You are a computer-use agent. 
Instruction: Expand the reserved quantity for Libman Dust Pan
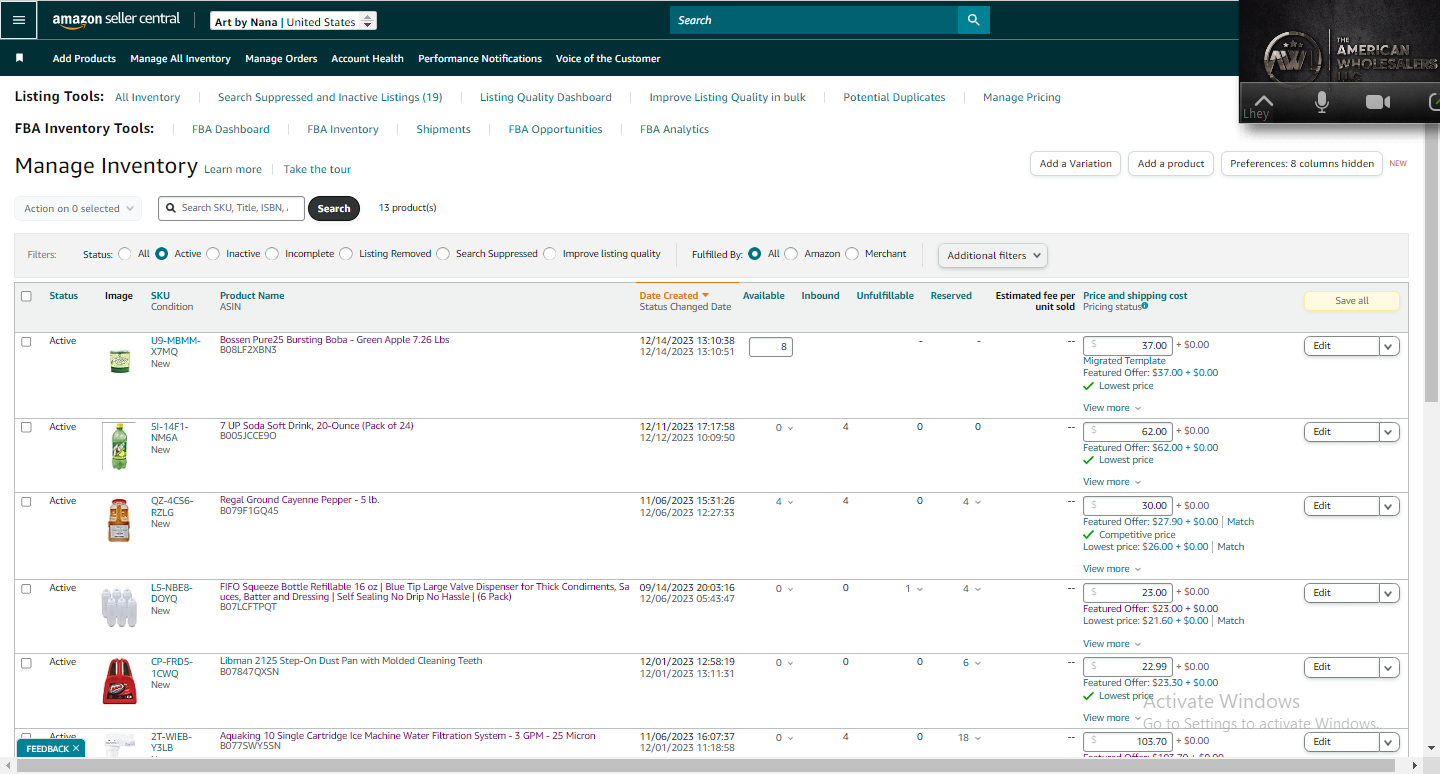972,663
